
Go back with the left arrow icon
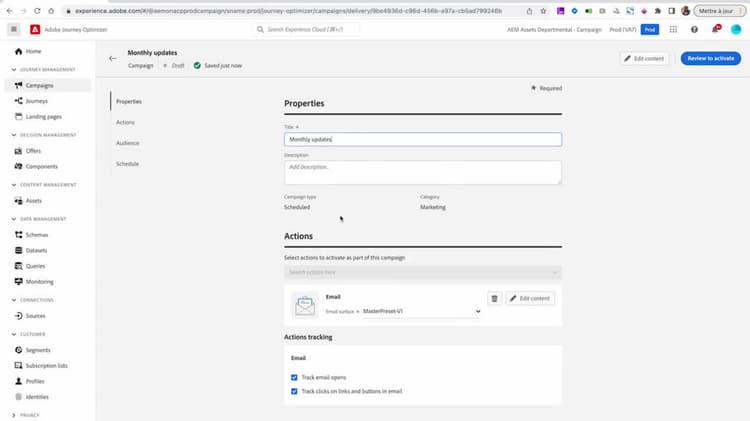pos(112,58)
